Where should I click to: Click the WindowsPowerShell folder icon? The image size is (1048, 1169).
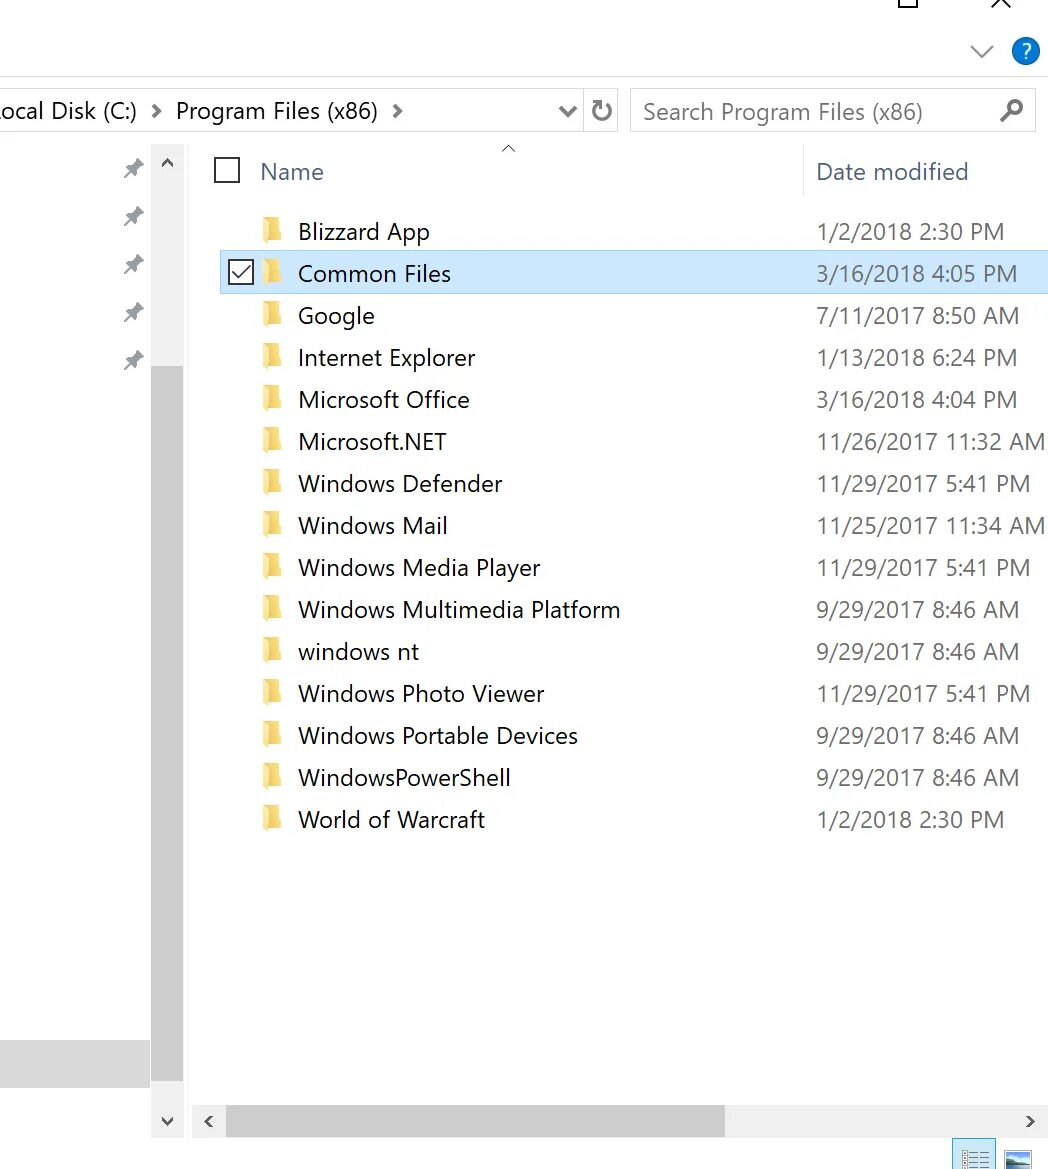tap(273, 775)
